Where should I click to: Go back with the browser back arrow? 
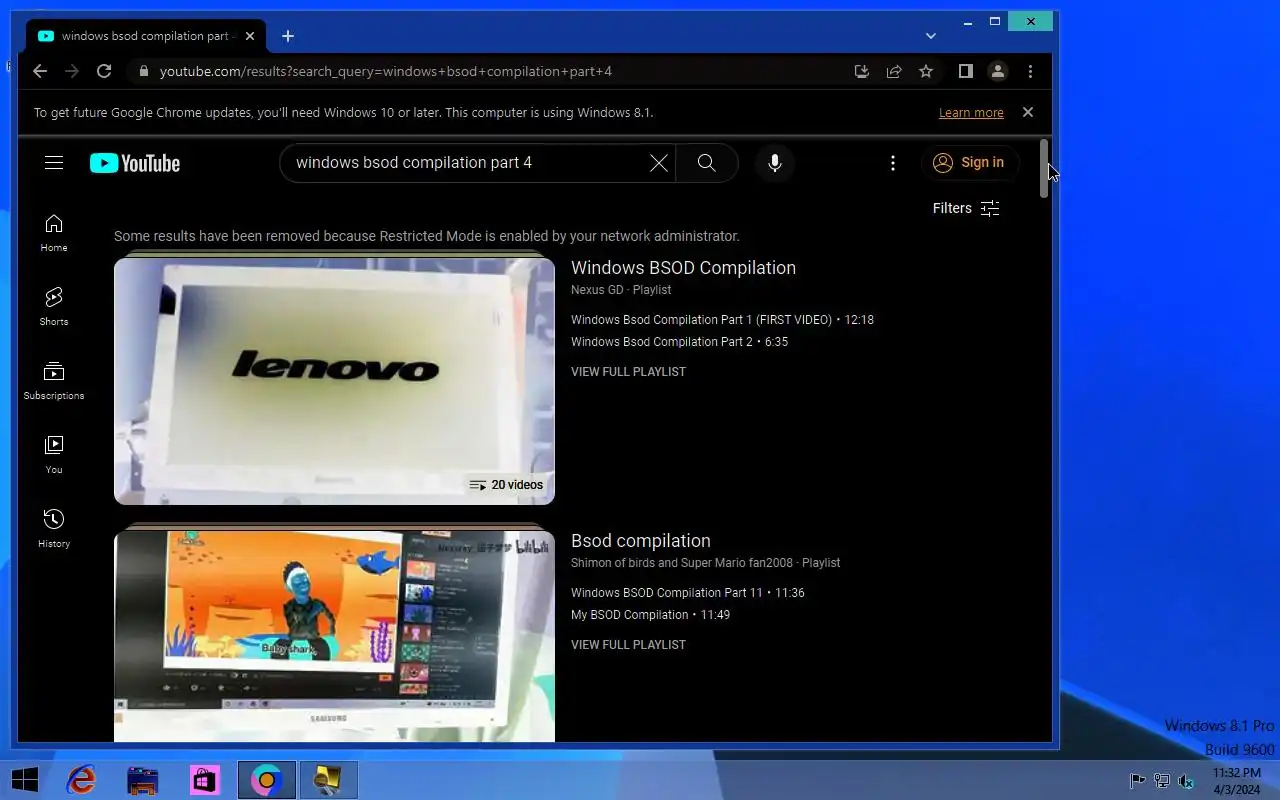(x=39, y=71)
